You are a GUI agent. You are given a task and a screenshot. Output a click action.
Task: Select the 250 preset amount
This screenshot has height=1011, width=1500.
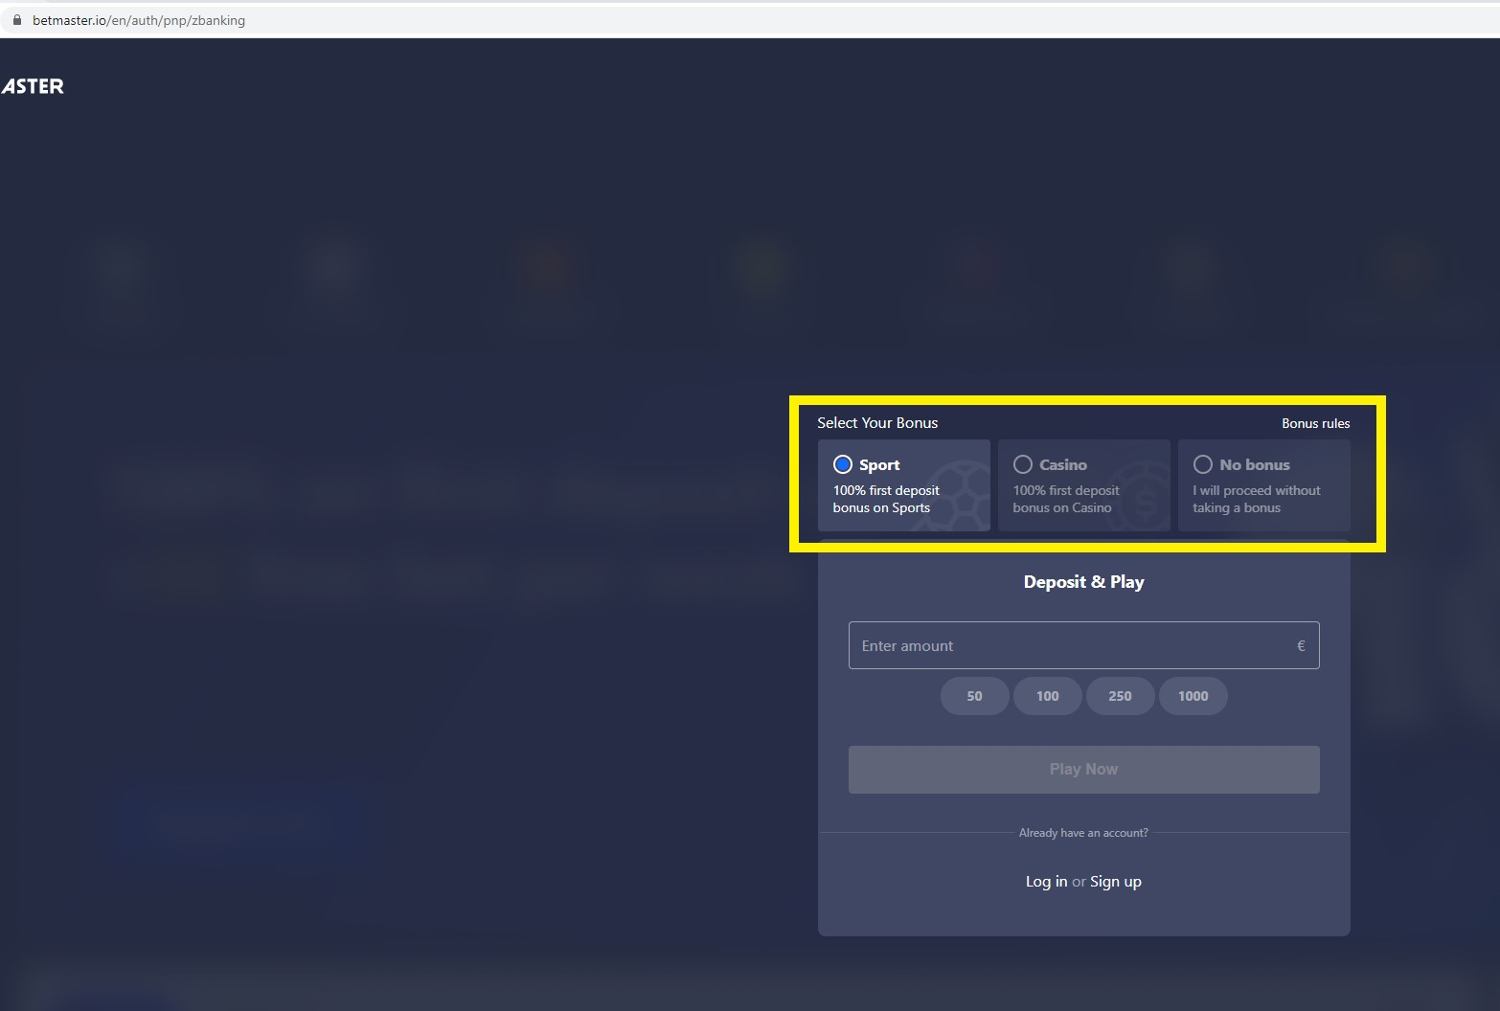(1120, 697)
